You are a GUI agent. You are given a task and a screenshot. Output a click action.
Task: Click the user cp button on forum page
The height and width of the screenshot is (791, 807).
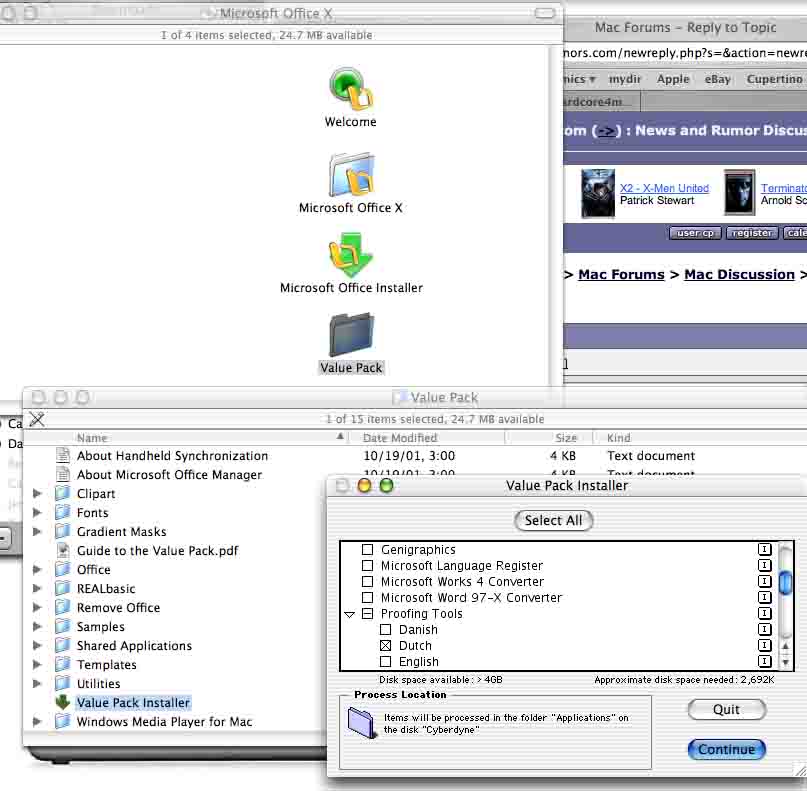tap(695, 233)
